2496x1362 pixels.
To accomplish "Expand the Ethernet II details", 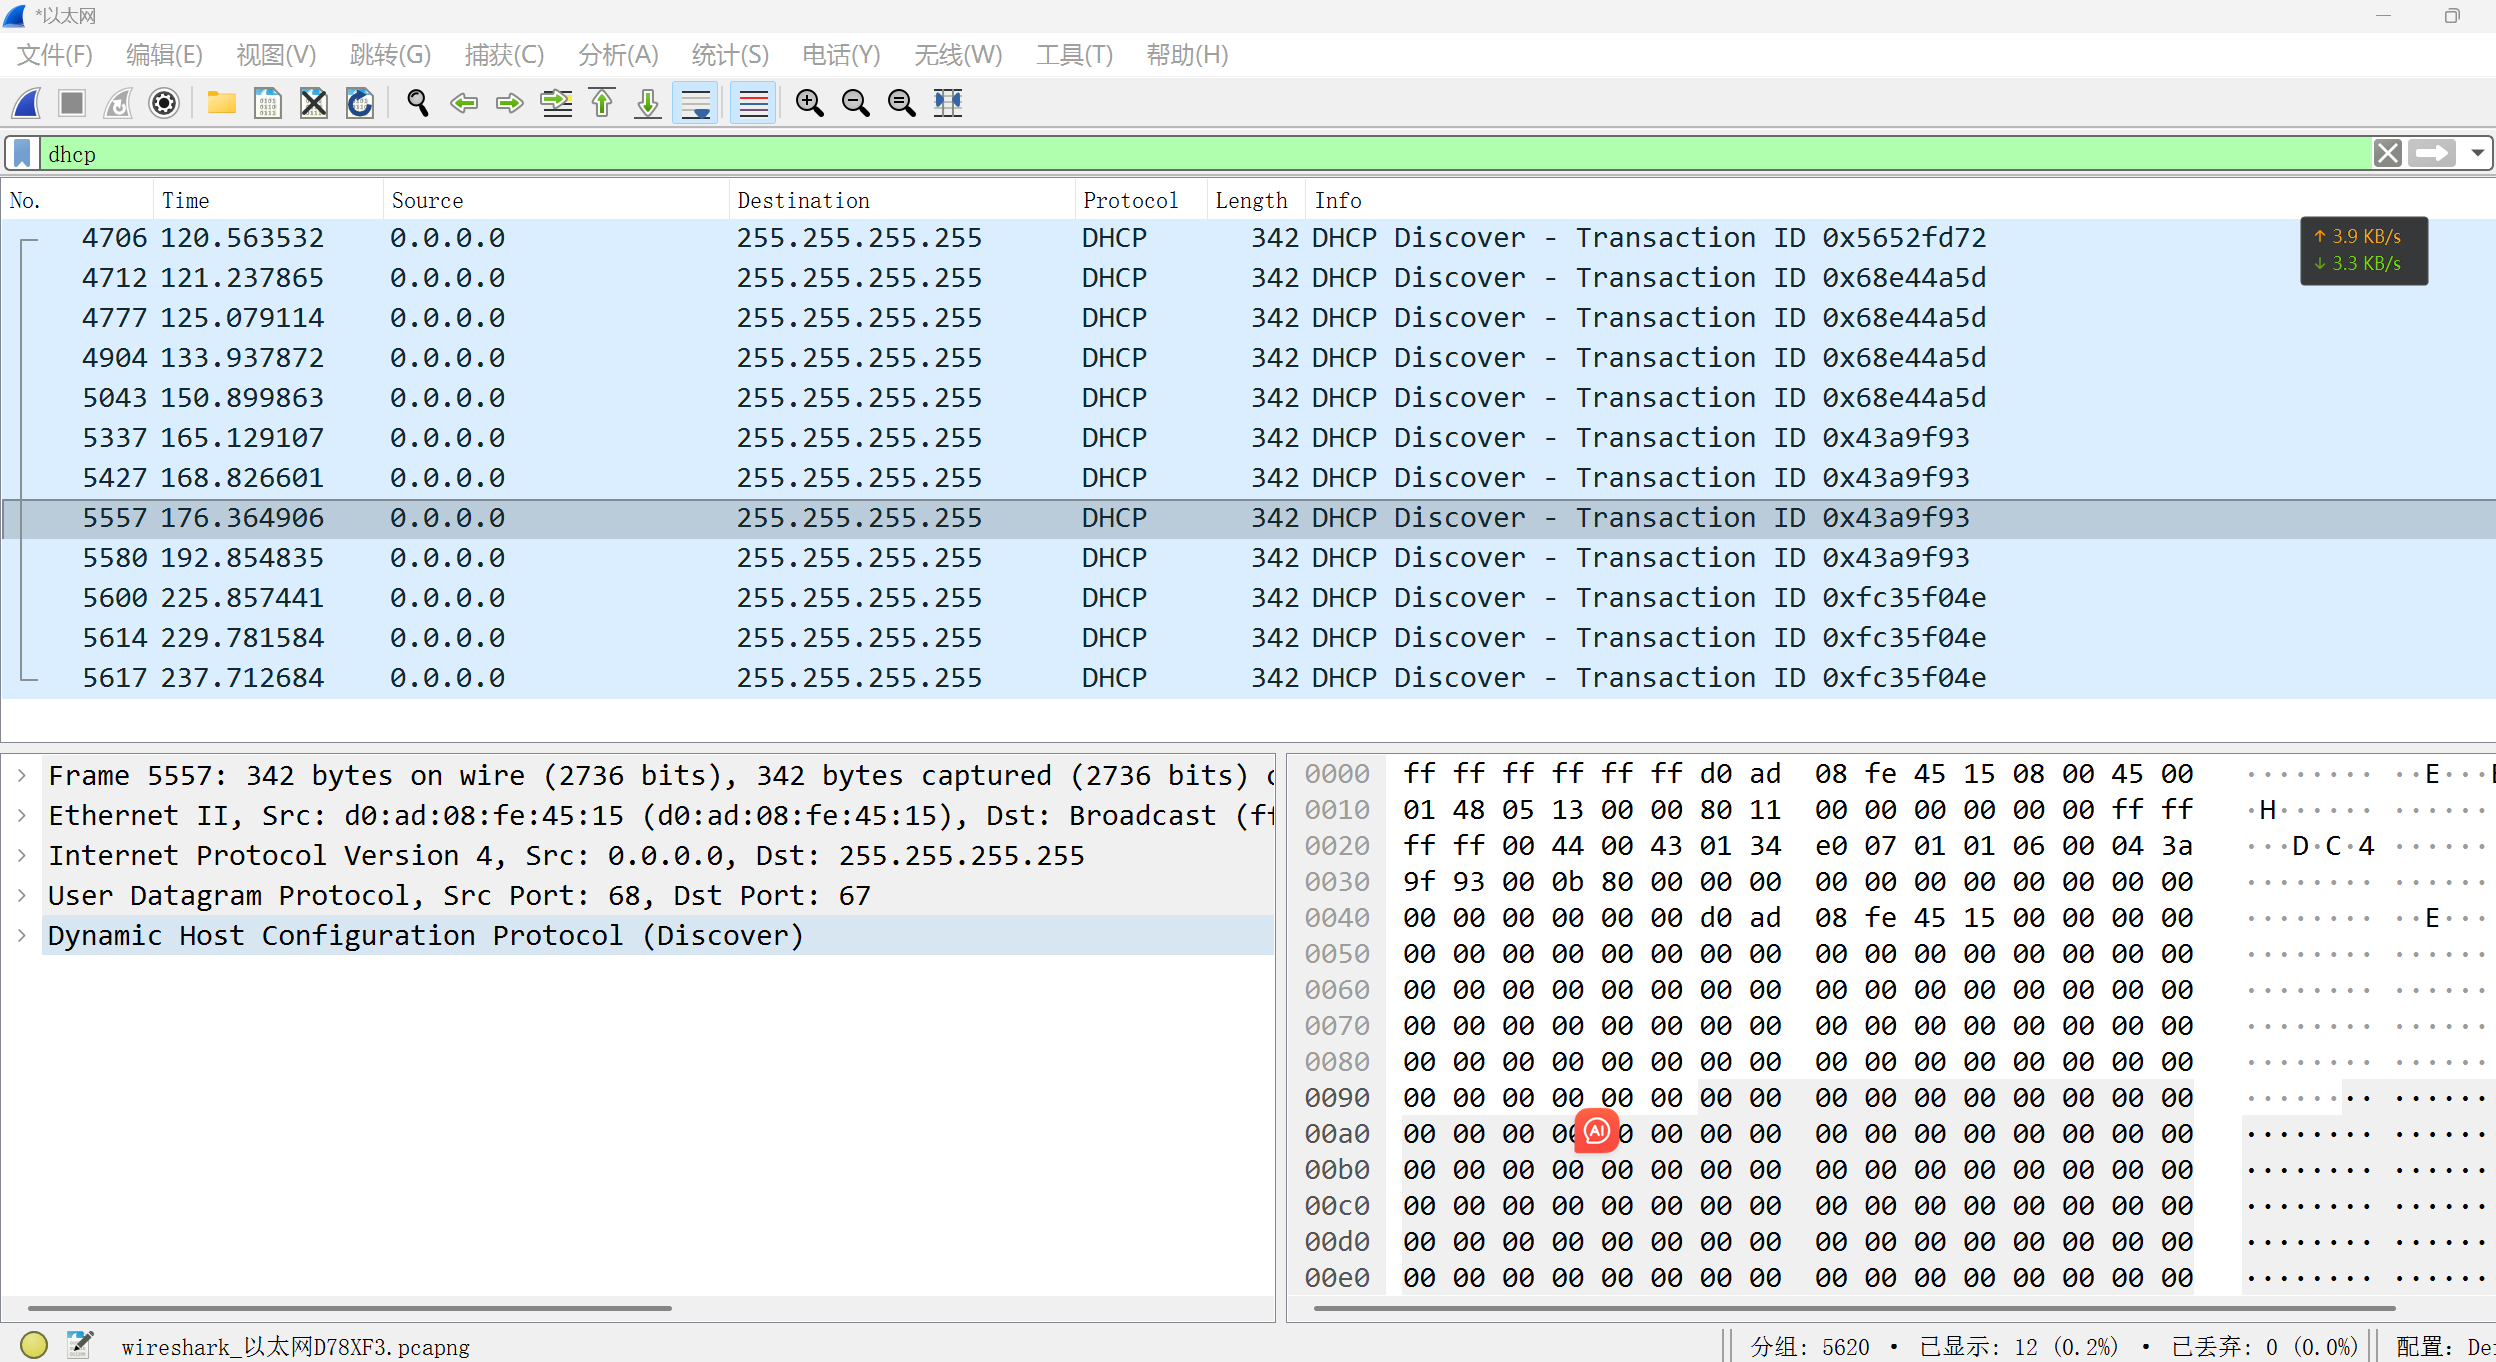I will (22, 816).
